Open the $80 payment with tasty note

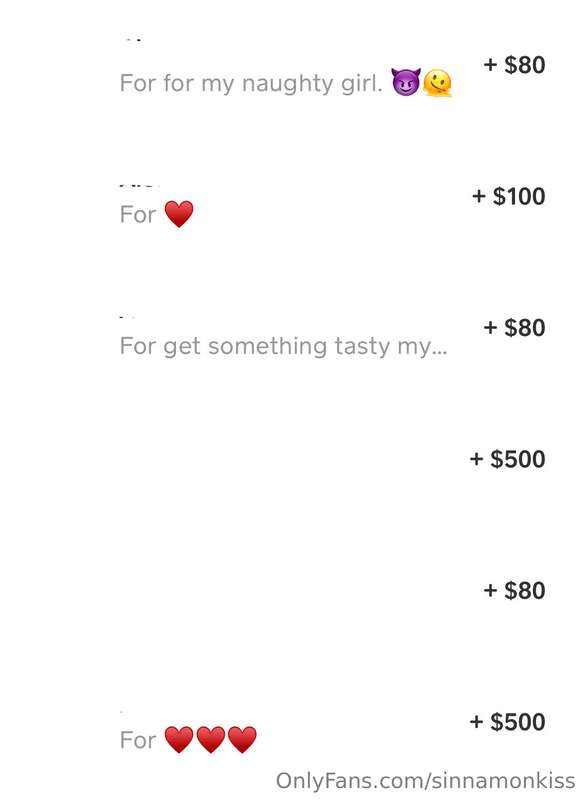514,328
